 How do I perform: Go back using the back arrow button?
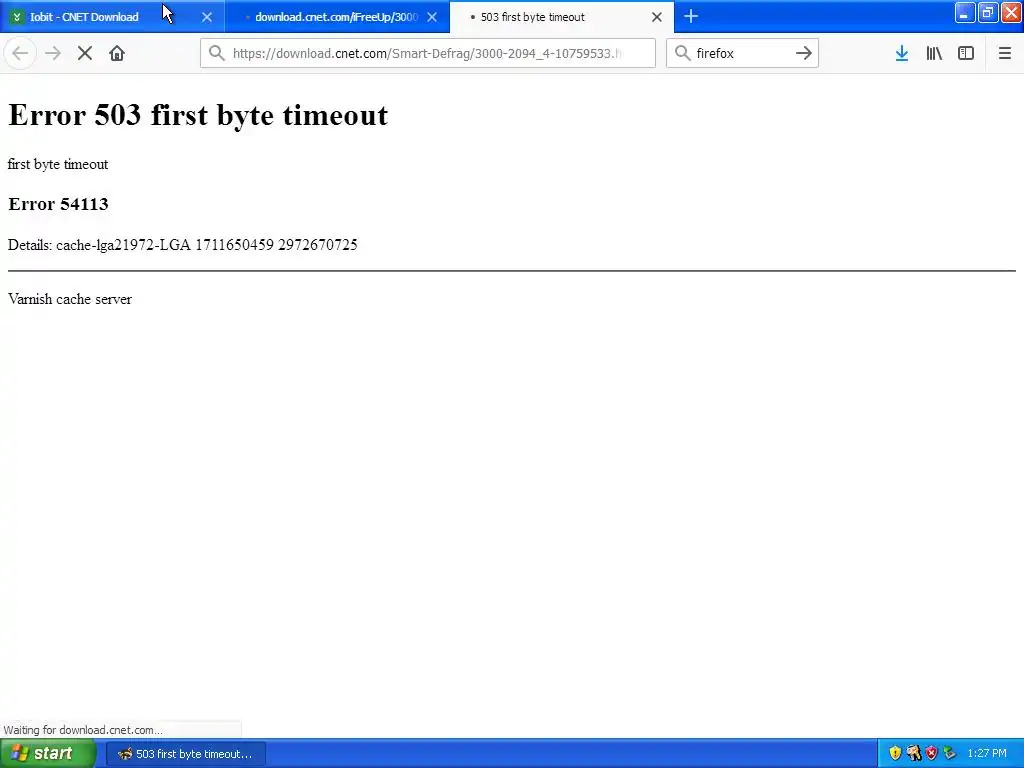(x=20, y=53)
